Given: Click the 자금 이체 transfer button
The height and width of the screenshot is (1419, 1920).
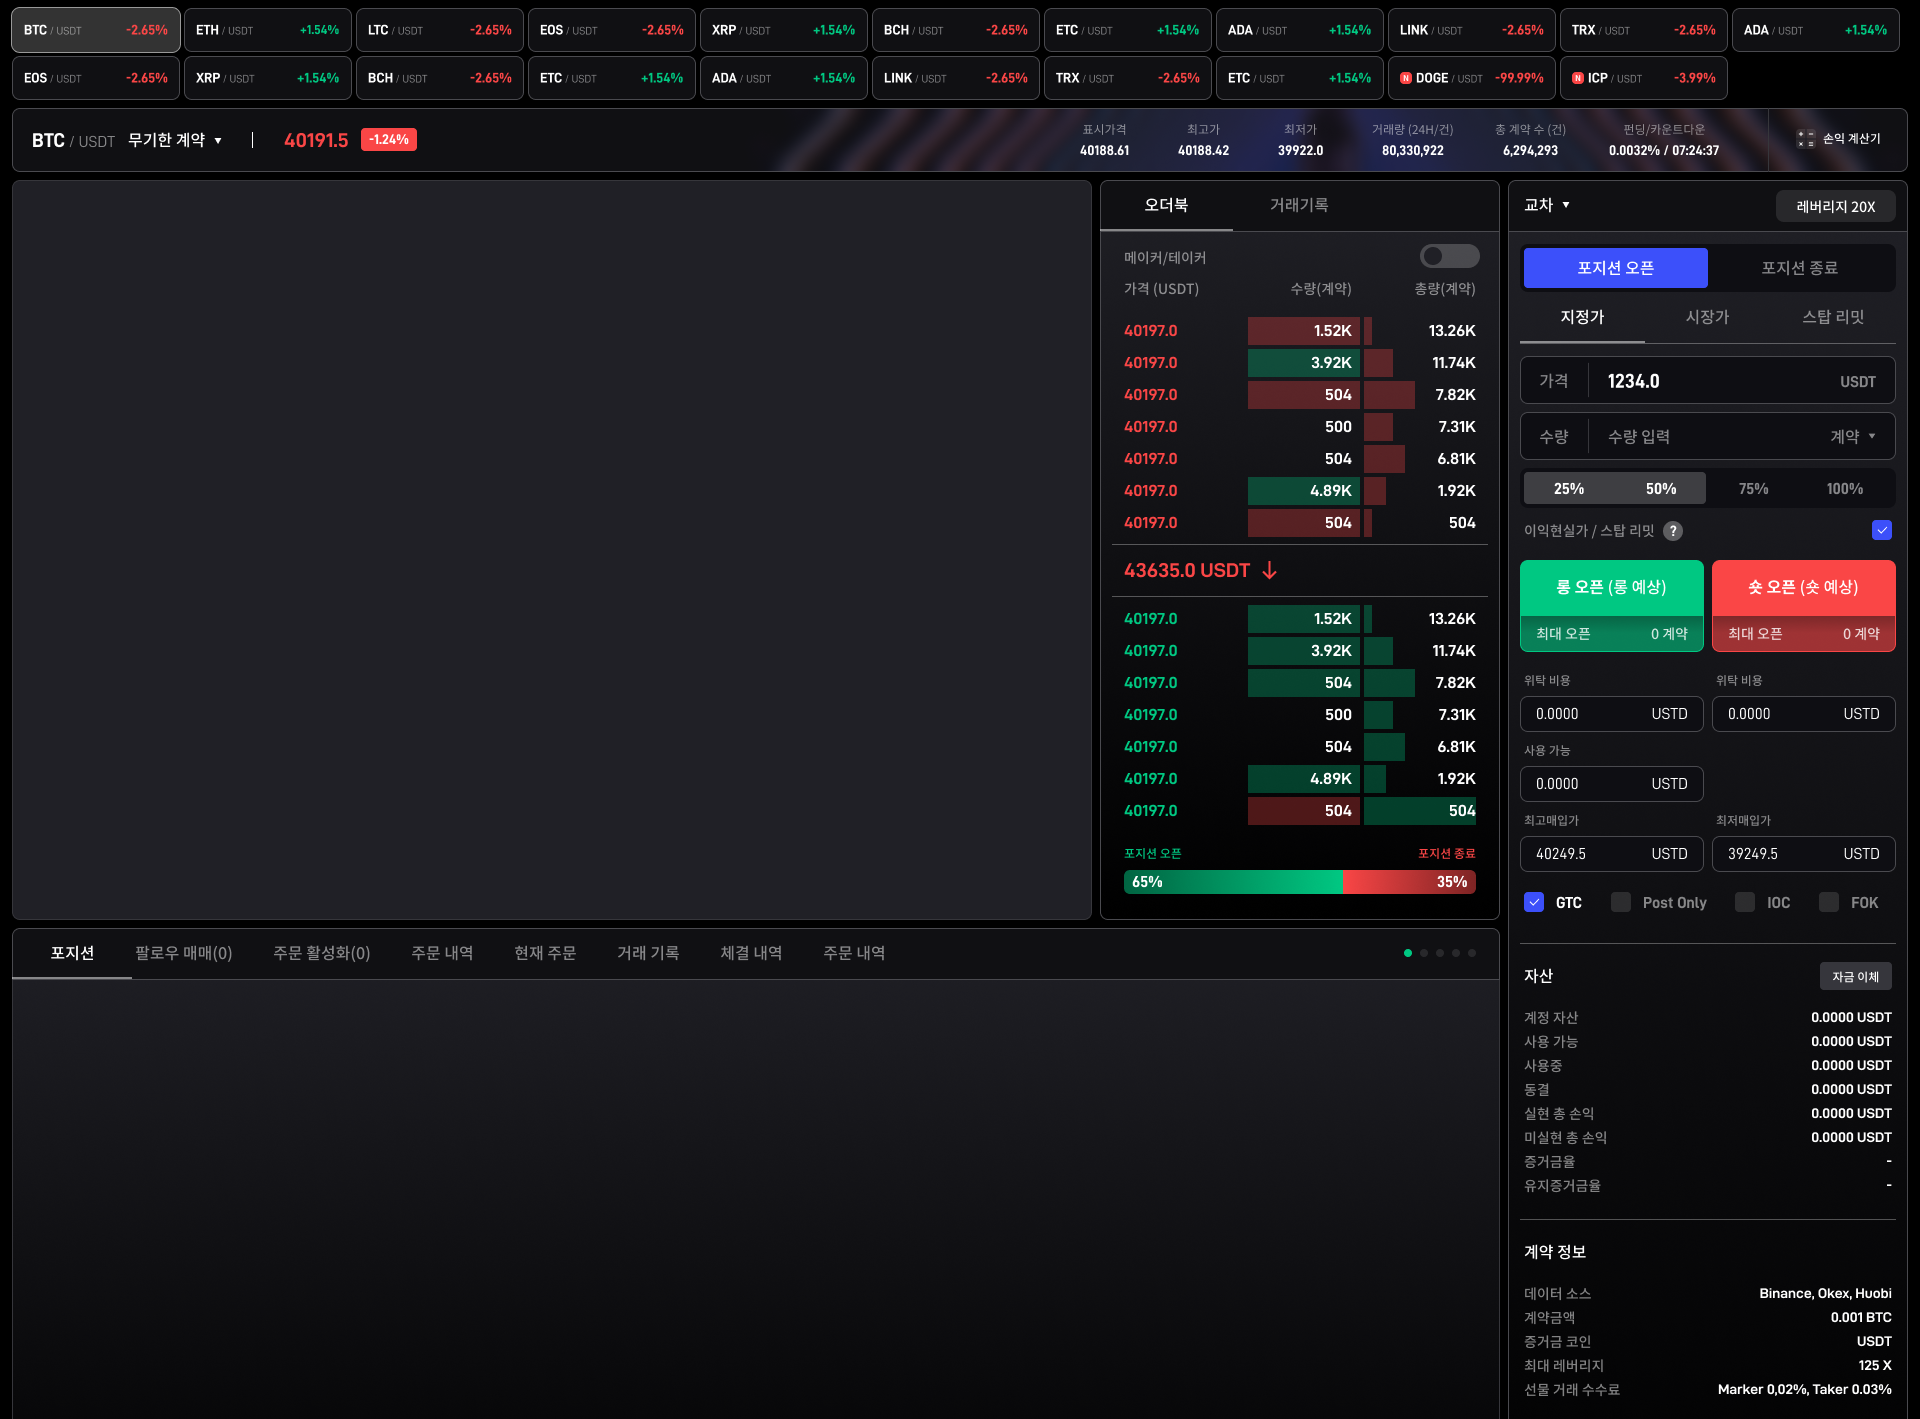Looking at the screenshot, I should tap(1854, 976).
